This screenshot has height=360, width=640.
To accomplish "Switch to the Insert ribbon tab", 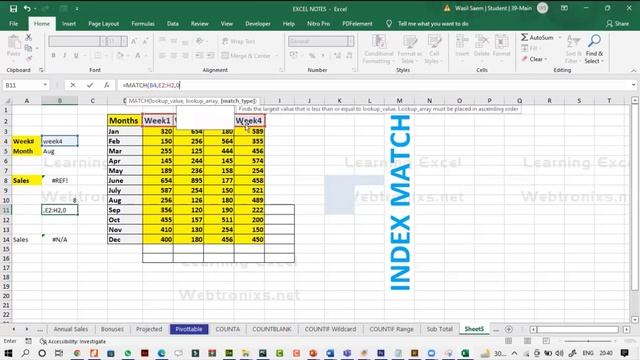I will pos(69,24).
